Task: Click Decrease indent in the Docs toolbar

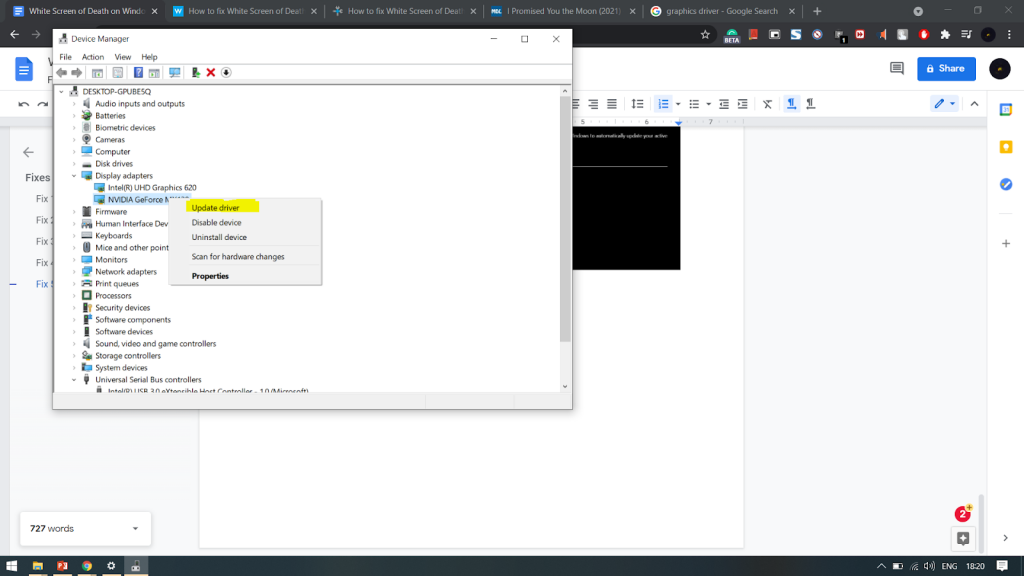Action: pyautogui.click(x=724, y=104)
